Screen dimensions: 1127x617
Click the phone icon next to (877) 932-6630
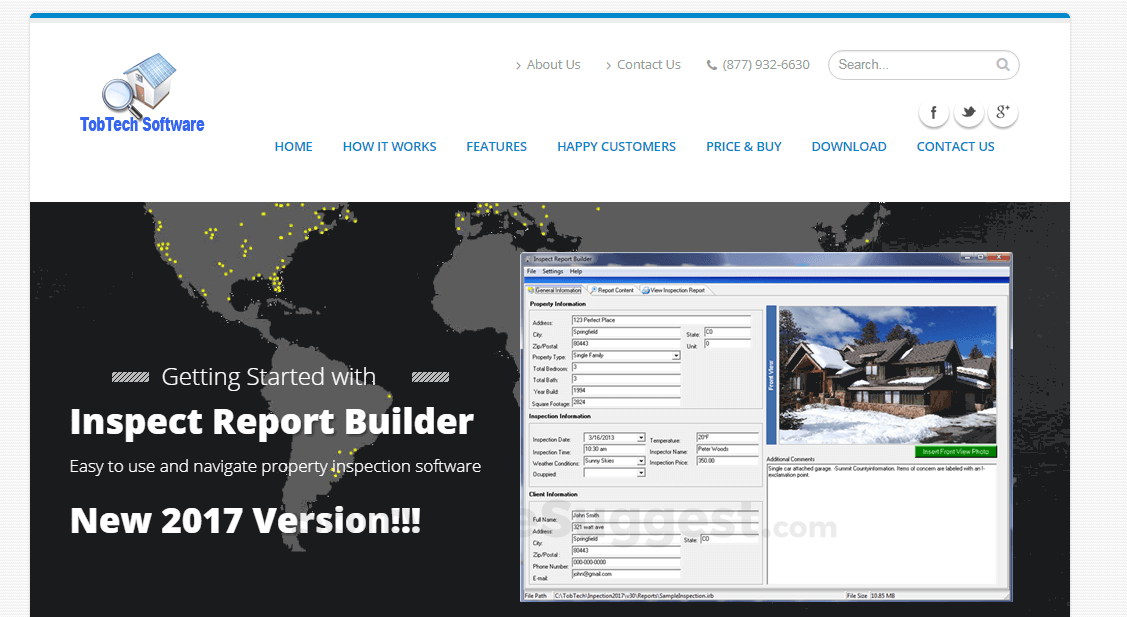(x=711, y=64)
